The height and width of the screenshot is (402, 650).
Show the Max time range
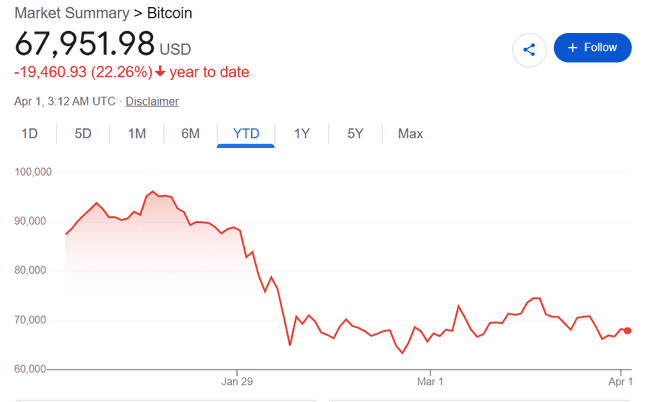(410, 133)
